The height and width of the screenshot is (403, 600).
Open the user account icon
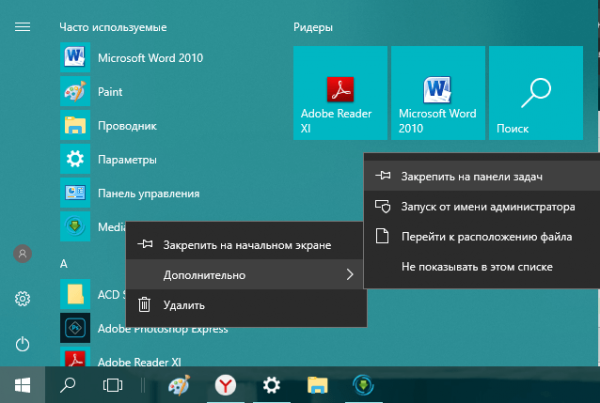[x=23, y=253]
